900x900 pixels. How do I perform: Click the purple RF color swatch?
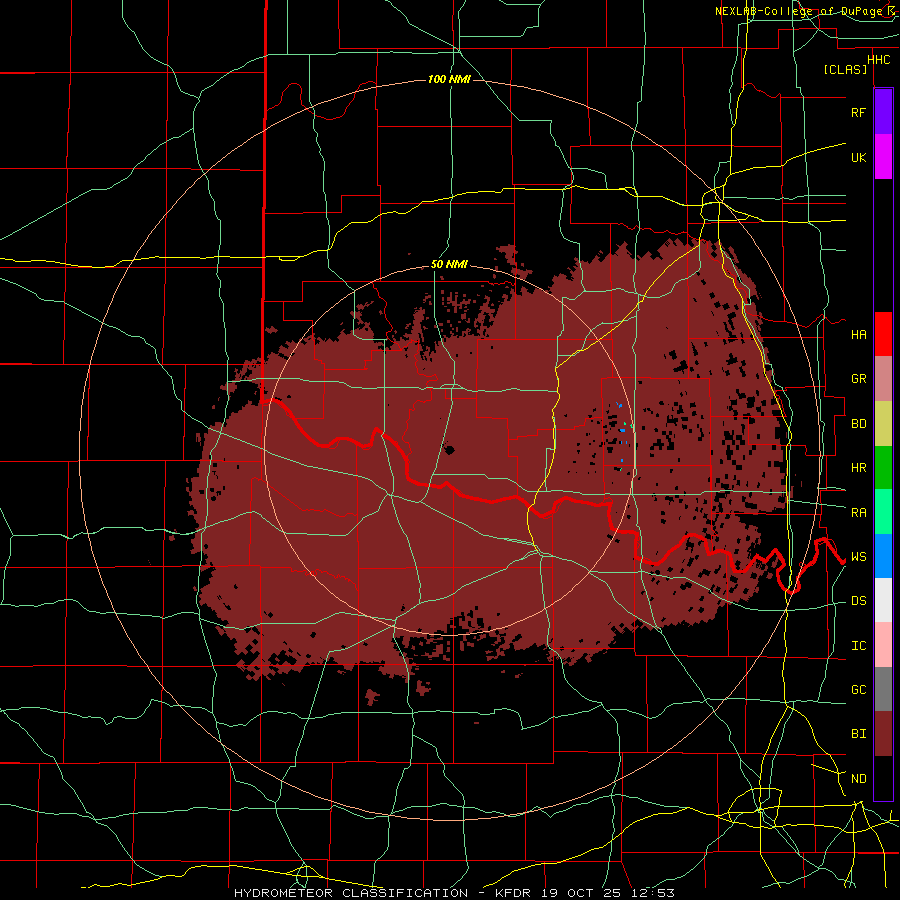pos(883,112)
